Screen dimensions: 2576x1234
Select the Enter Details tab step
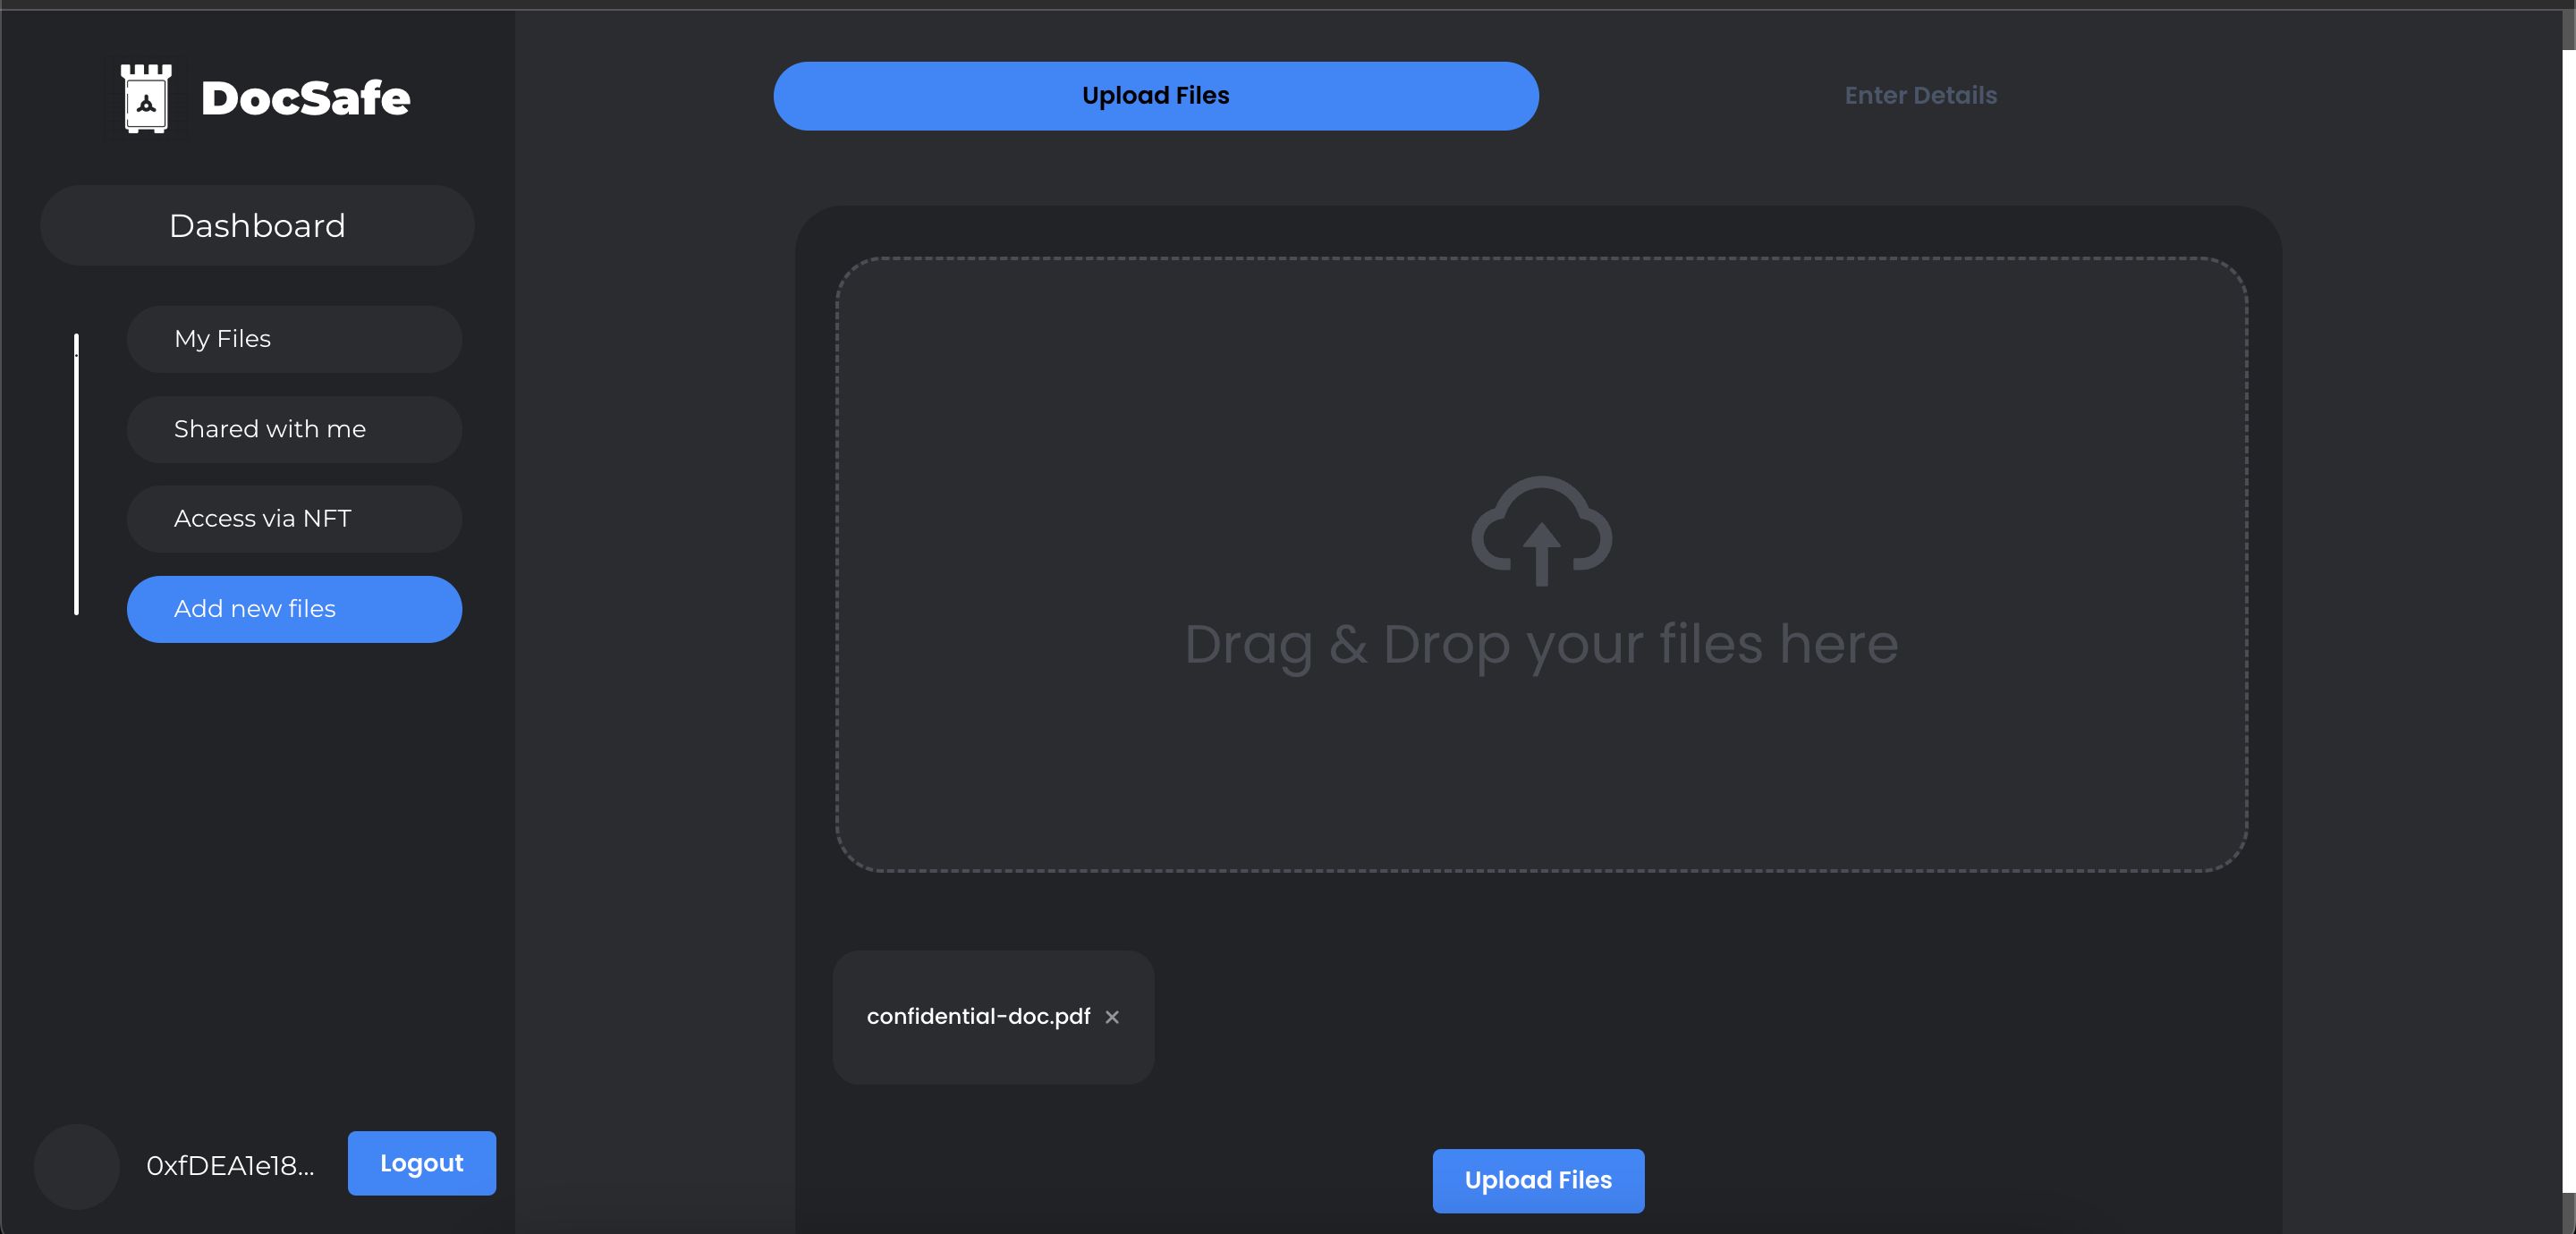coord(1920,96)
